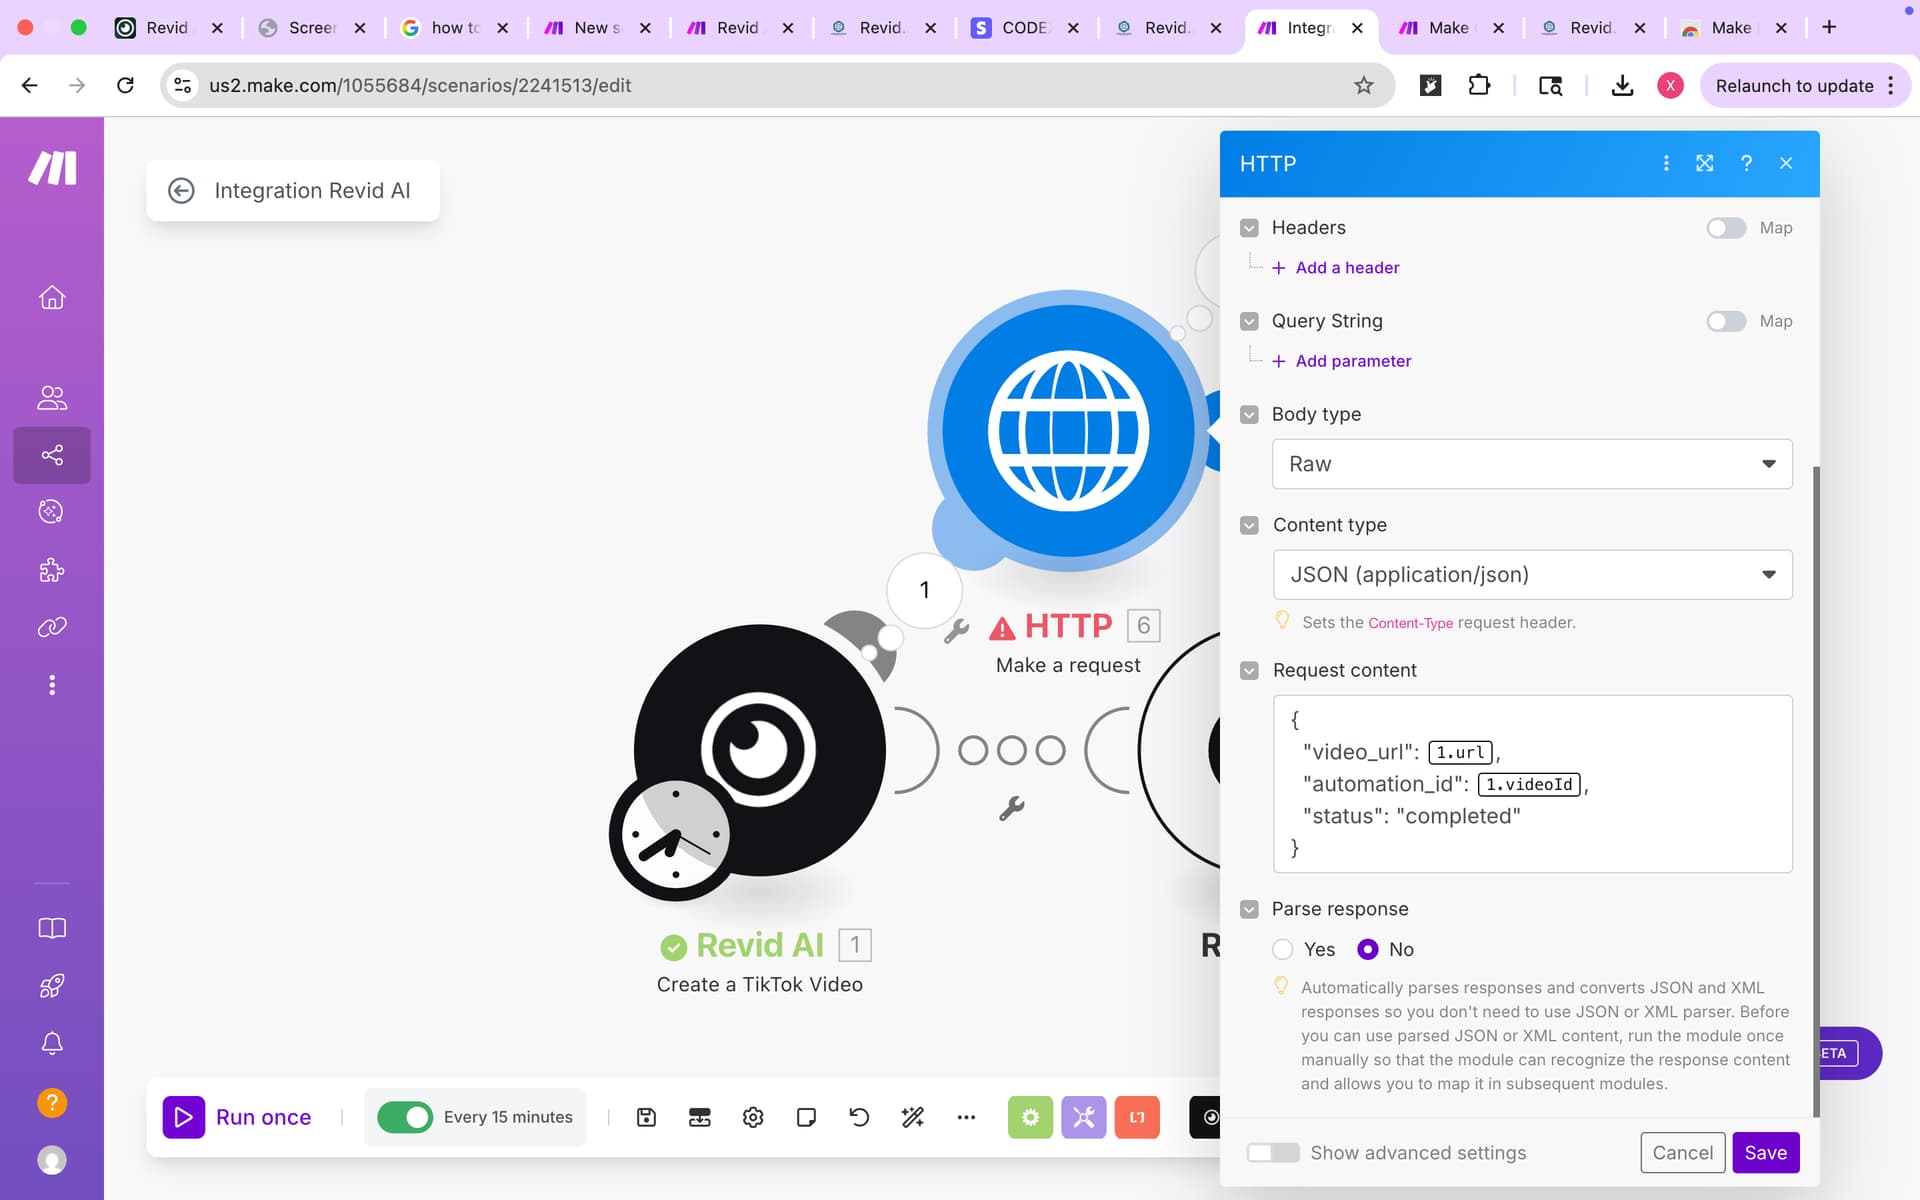Toggle Show advanced settings switch
Image resolution: width=1920 pixels, height=1200 pixels.
[1273, 1153]
